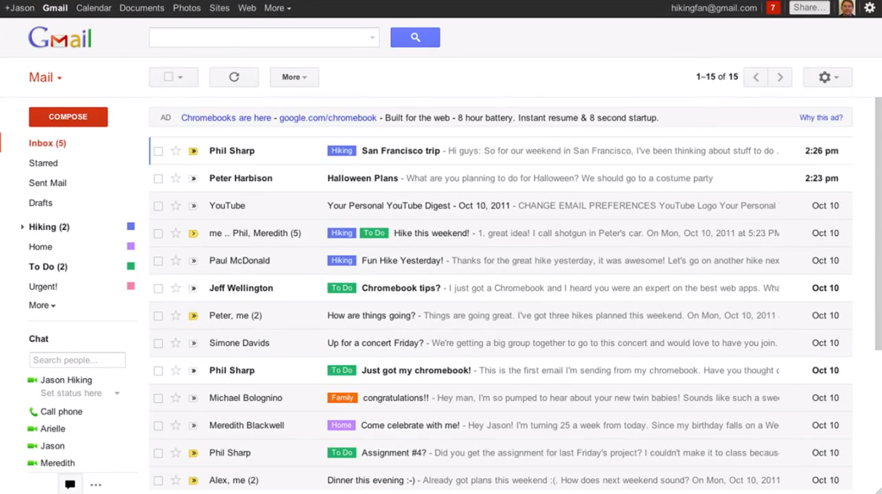
Task: Click blue color swatch for Hiking label
Action: (130, 226)
